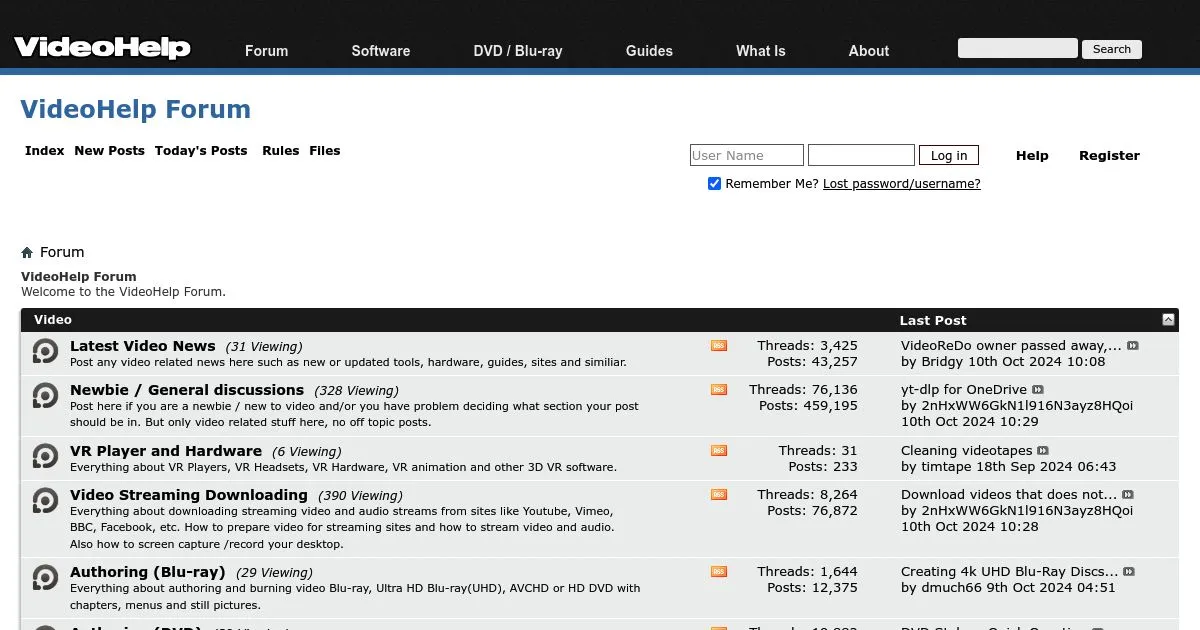Go to last post icon for Cleaning videotapes
The height and width of the screenshot is (630, 1200).
coord(1043,451)
